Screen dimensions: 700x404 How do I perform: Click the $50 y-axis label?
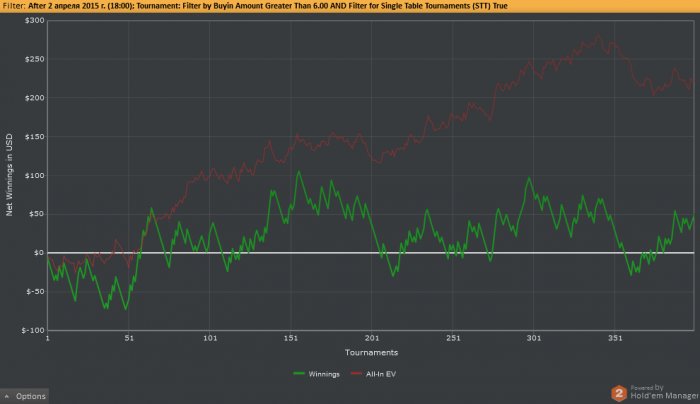pos(37,214)
